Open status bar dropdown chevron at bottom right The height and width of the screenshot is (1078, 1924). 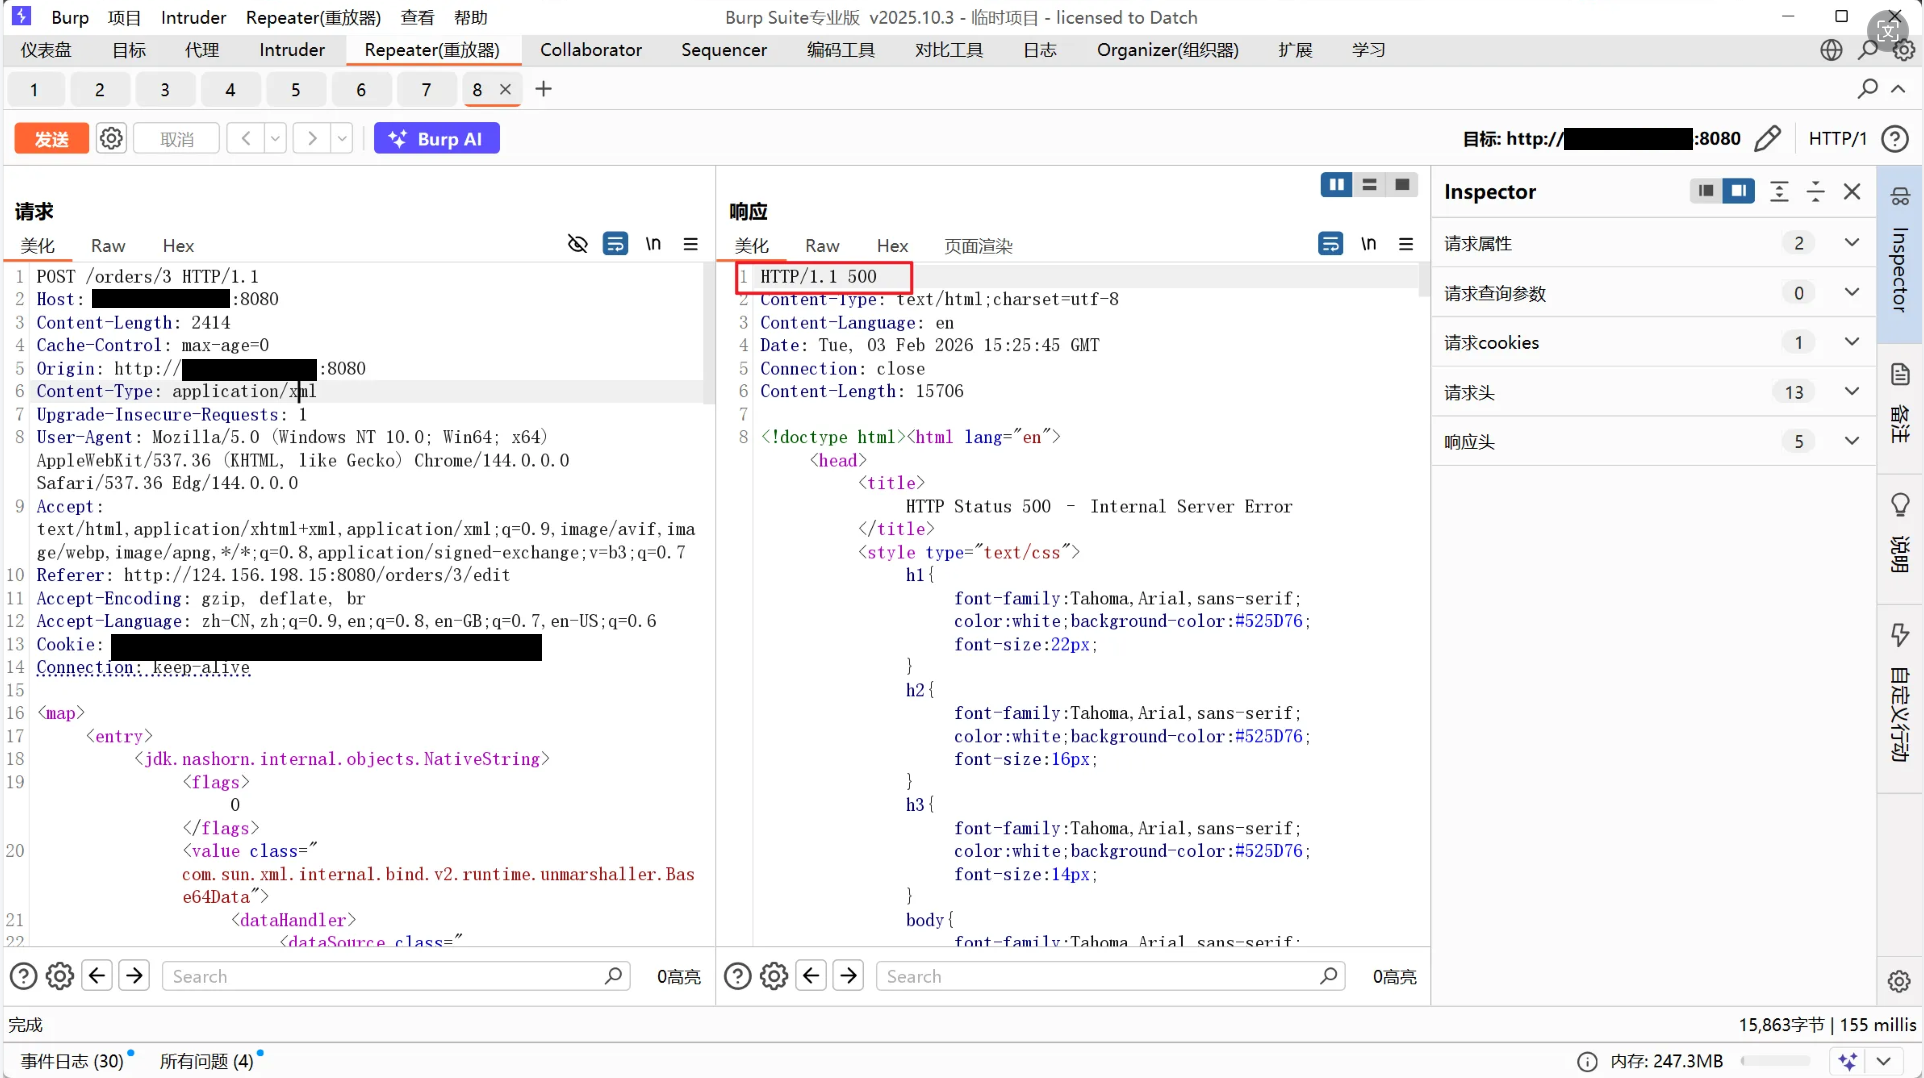point(1884,1061)
